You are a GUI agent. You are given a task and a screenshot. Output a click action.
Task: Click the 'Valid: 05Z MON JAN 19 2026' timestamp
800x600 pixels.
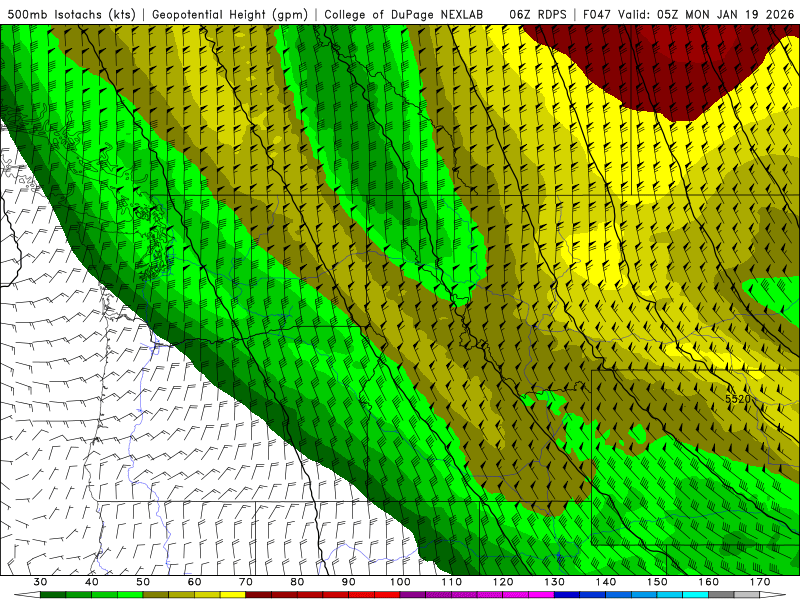click(706, 14)
